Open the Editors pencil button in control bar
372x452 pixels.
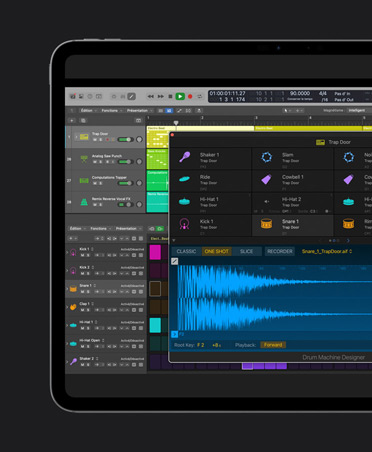click(x=132, y=97)
